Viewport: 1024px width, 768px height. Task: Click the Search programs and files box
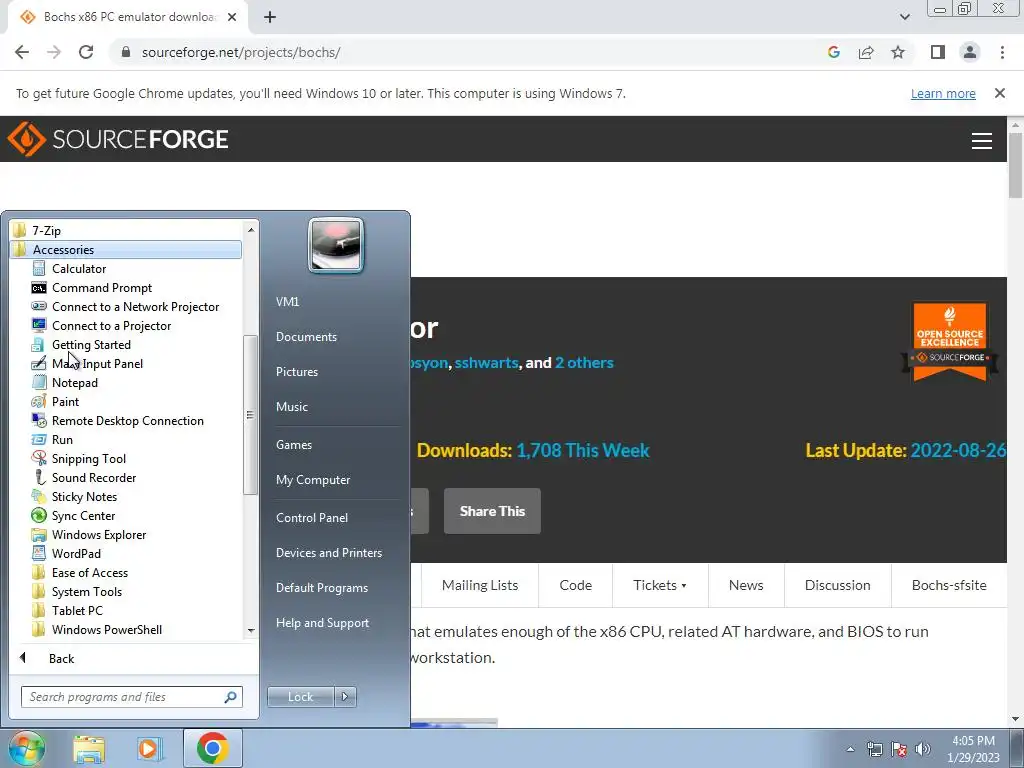coord(131,697)
